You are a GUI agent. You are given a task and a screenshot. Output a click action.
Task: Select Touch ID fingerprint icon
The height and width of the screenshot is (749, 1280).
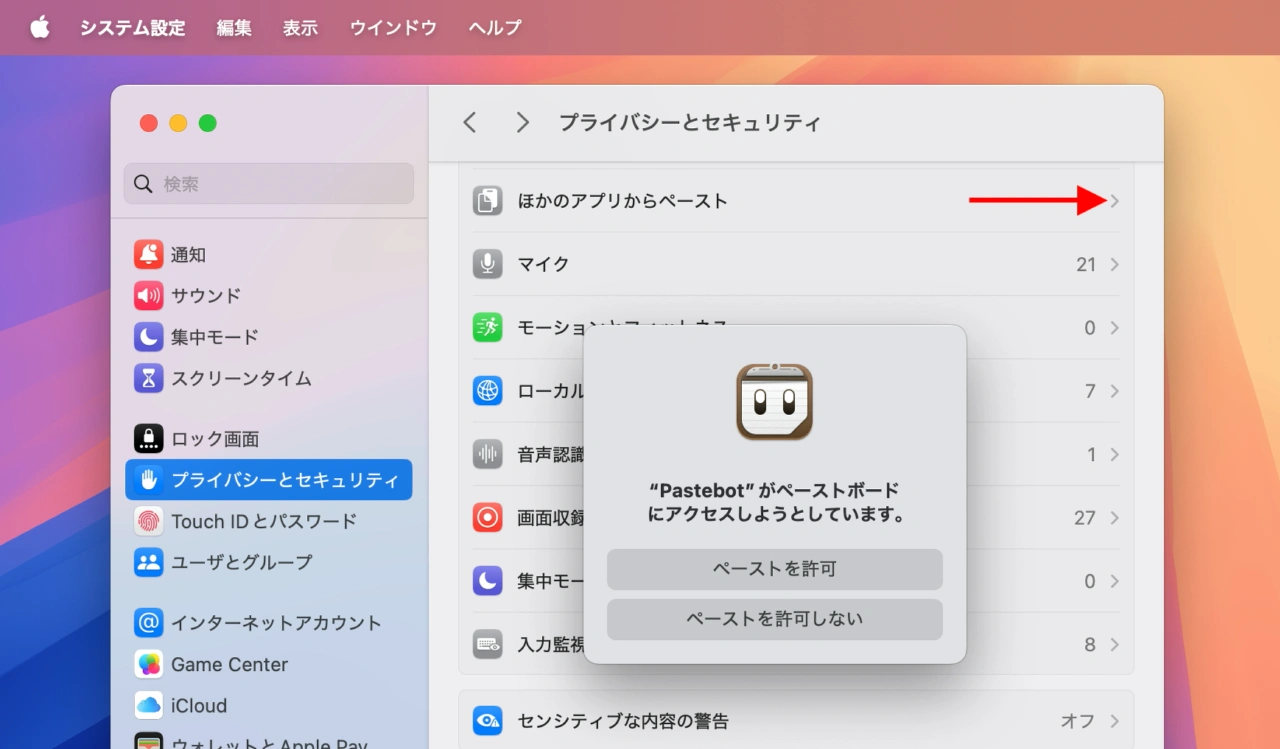pos(149,521)
